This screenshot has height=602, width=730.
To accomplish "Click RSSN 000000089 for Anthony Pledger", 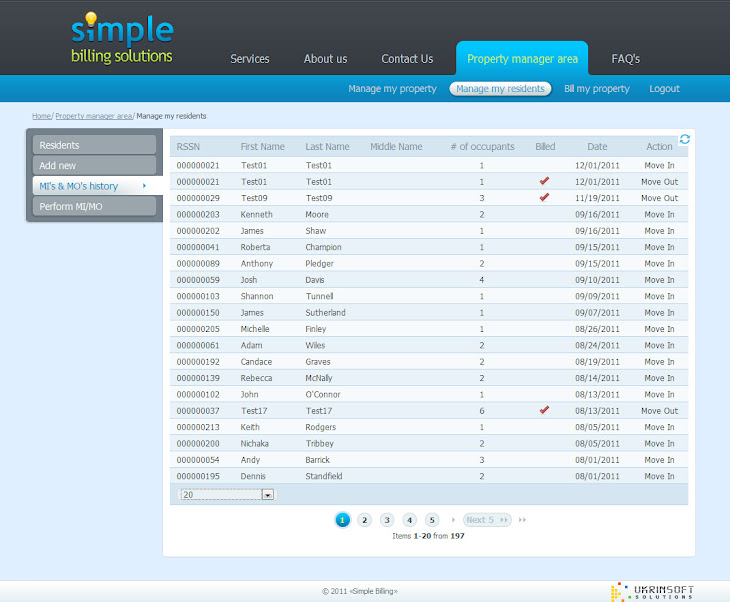I will (198, 264).
